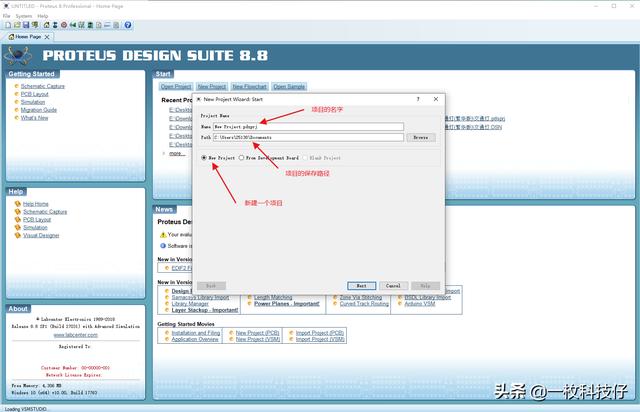This screenshot has height=412, width=640.
Task: Click the Home Page house icon in toolbar
Action: 47,25
